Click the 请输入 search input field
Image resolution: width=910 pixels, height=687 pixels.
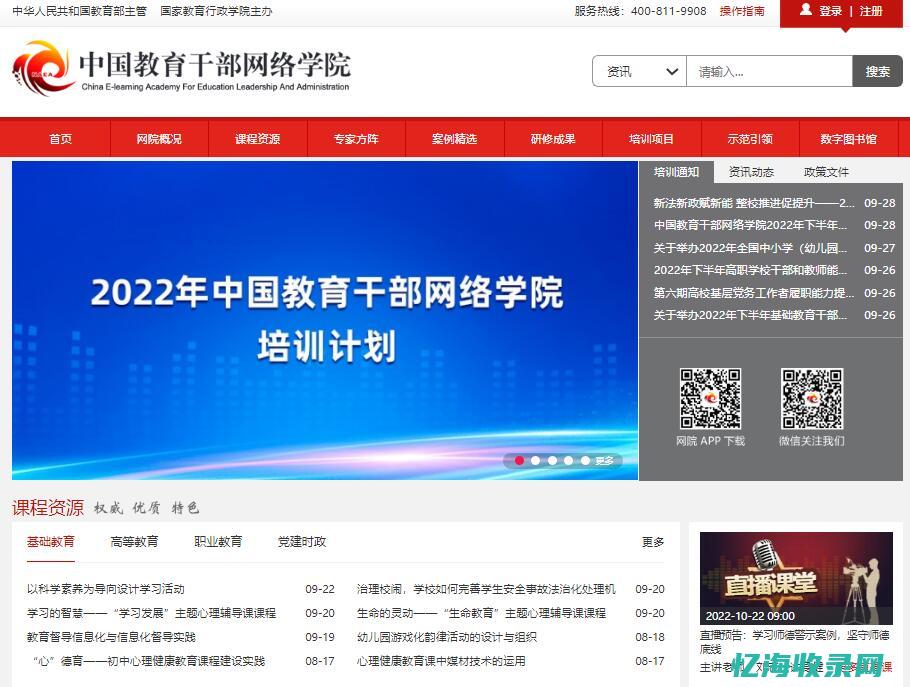click(x=769, y=71)
